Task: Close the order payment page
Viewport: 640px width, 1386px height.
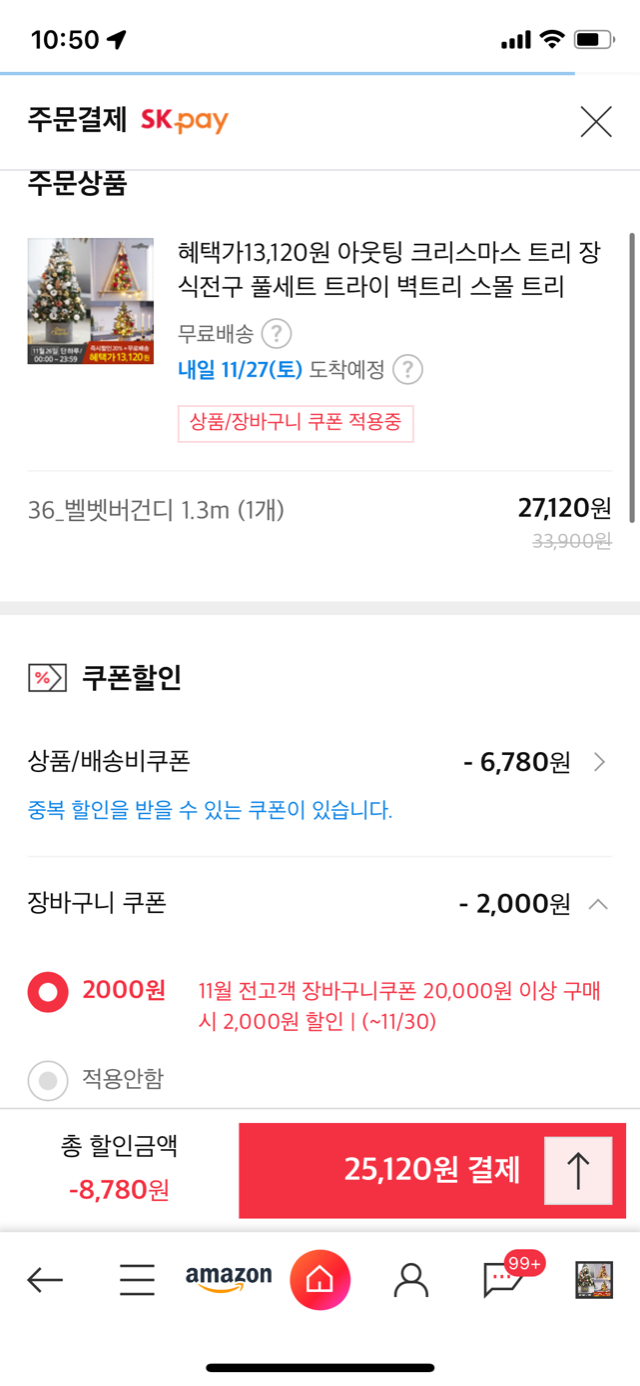Action: point(596,122)
